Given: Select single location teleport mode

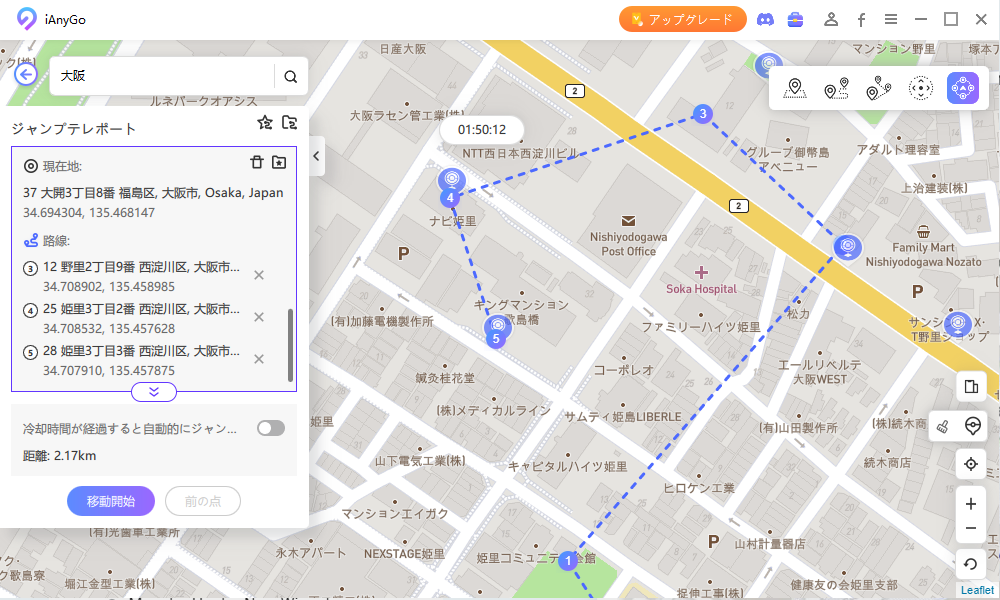Looking at the screenshot, I should pos(795,89).
